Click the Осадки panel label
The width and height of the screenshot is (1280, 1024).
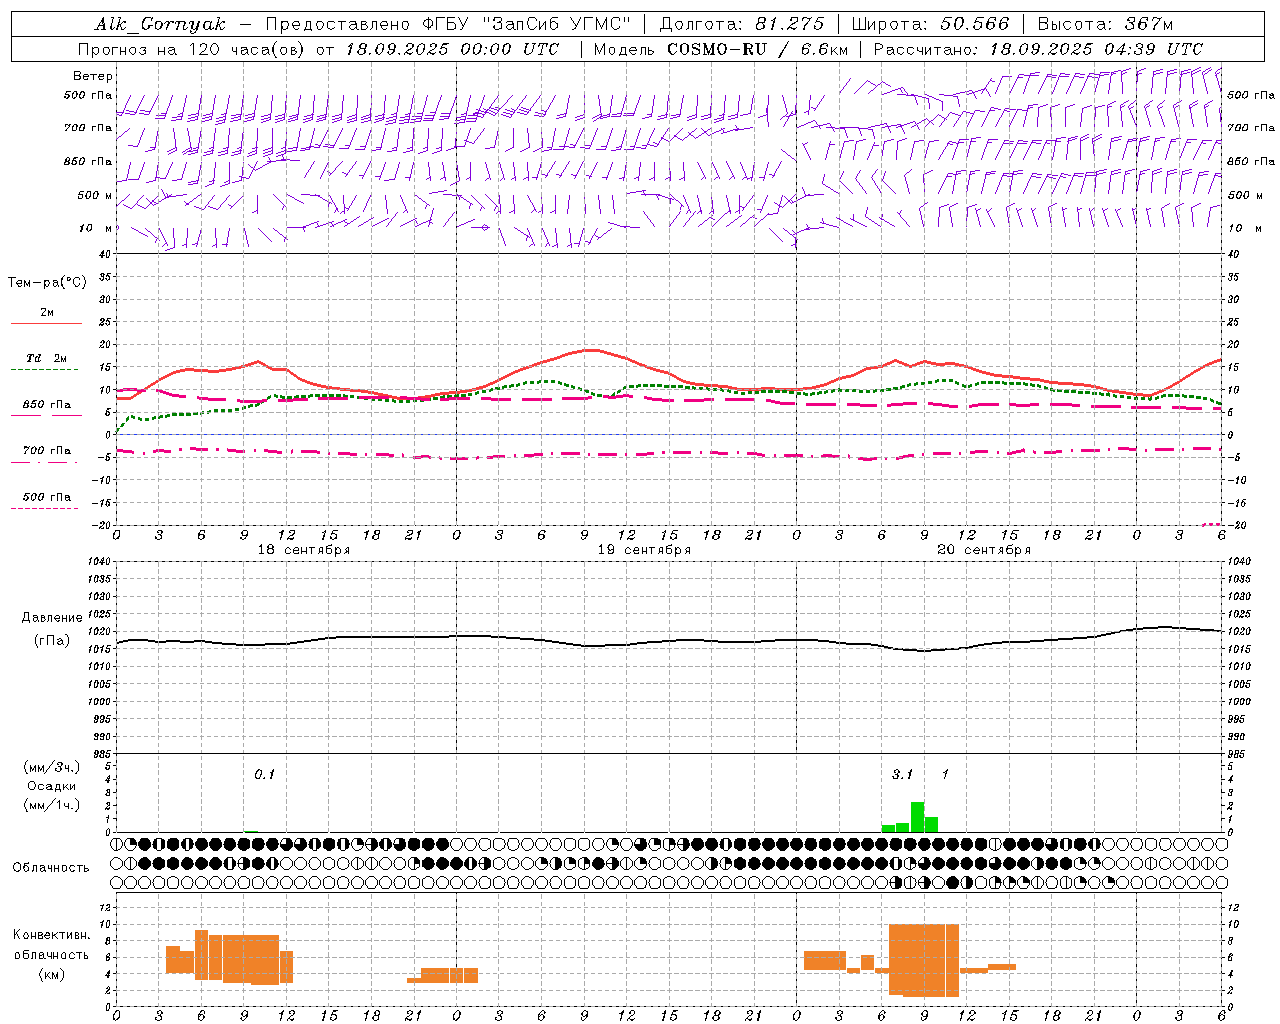(52, 786)
